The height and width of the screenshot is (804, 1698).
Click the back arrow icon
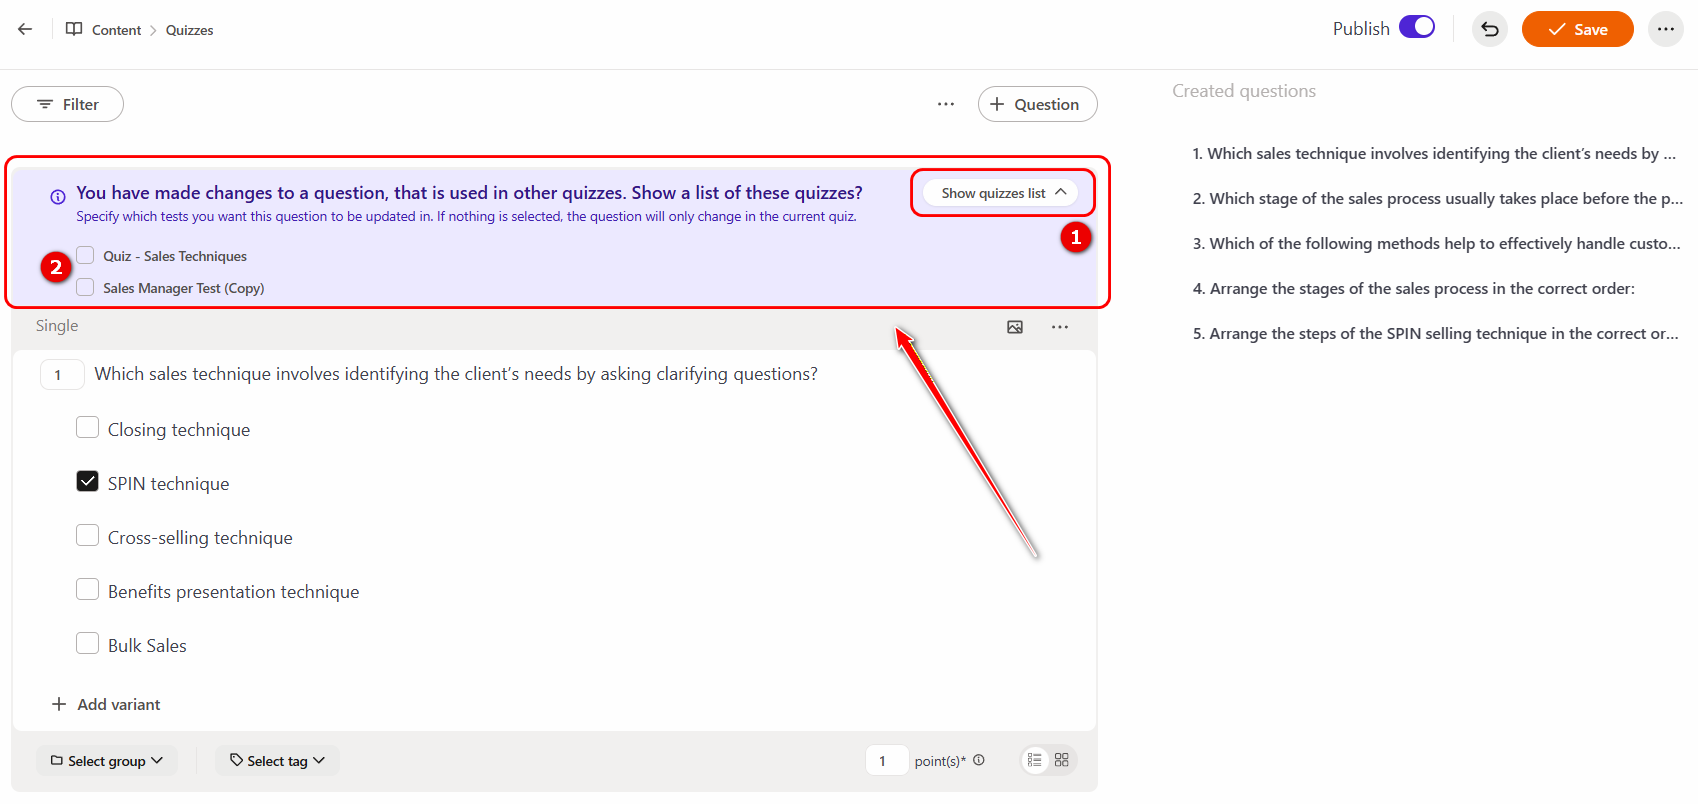pos(25,30)
